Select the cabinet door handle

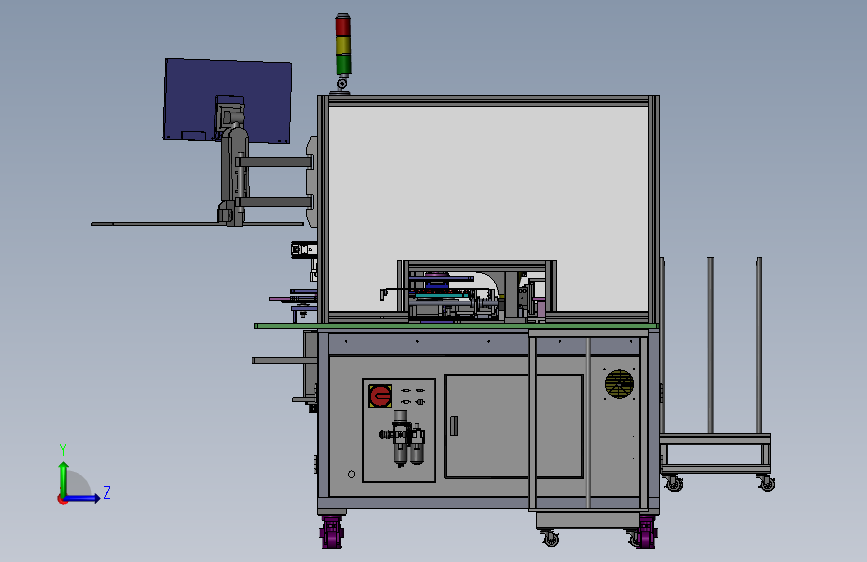(454, 426)
